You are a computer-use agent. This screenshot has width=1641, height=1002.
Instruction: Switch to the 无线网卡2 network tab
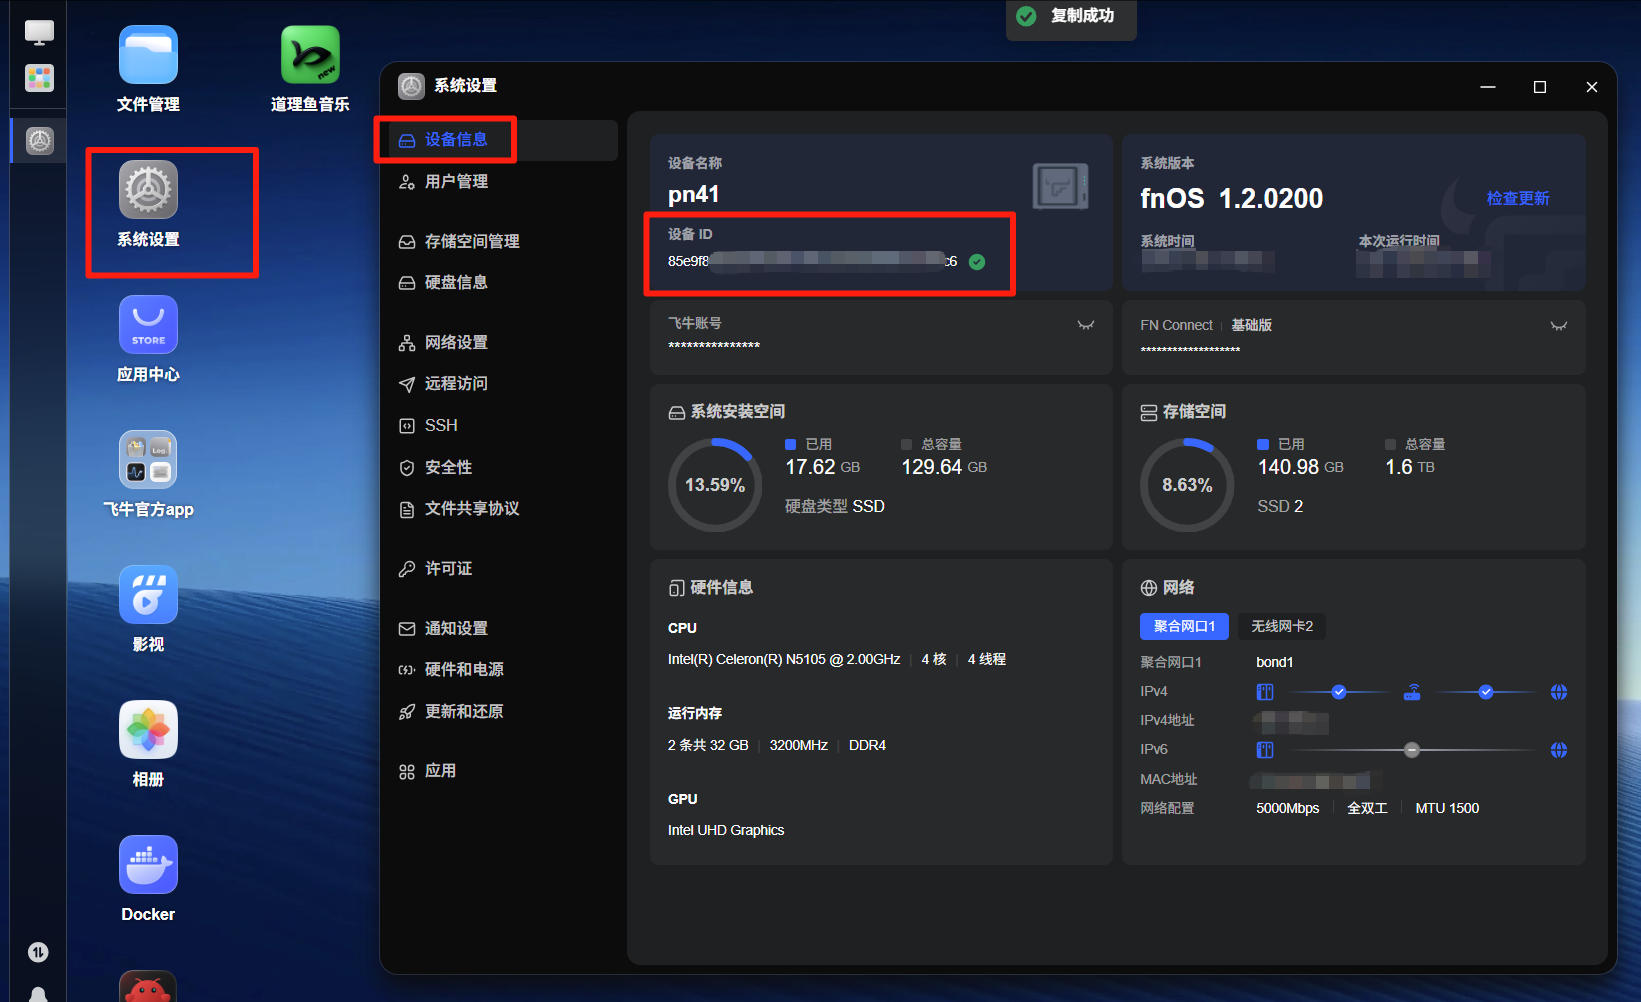click(1282, 626)
